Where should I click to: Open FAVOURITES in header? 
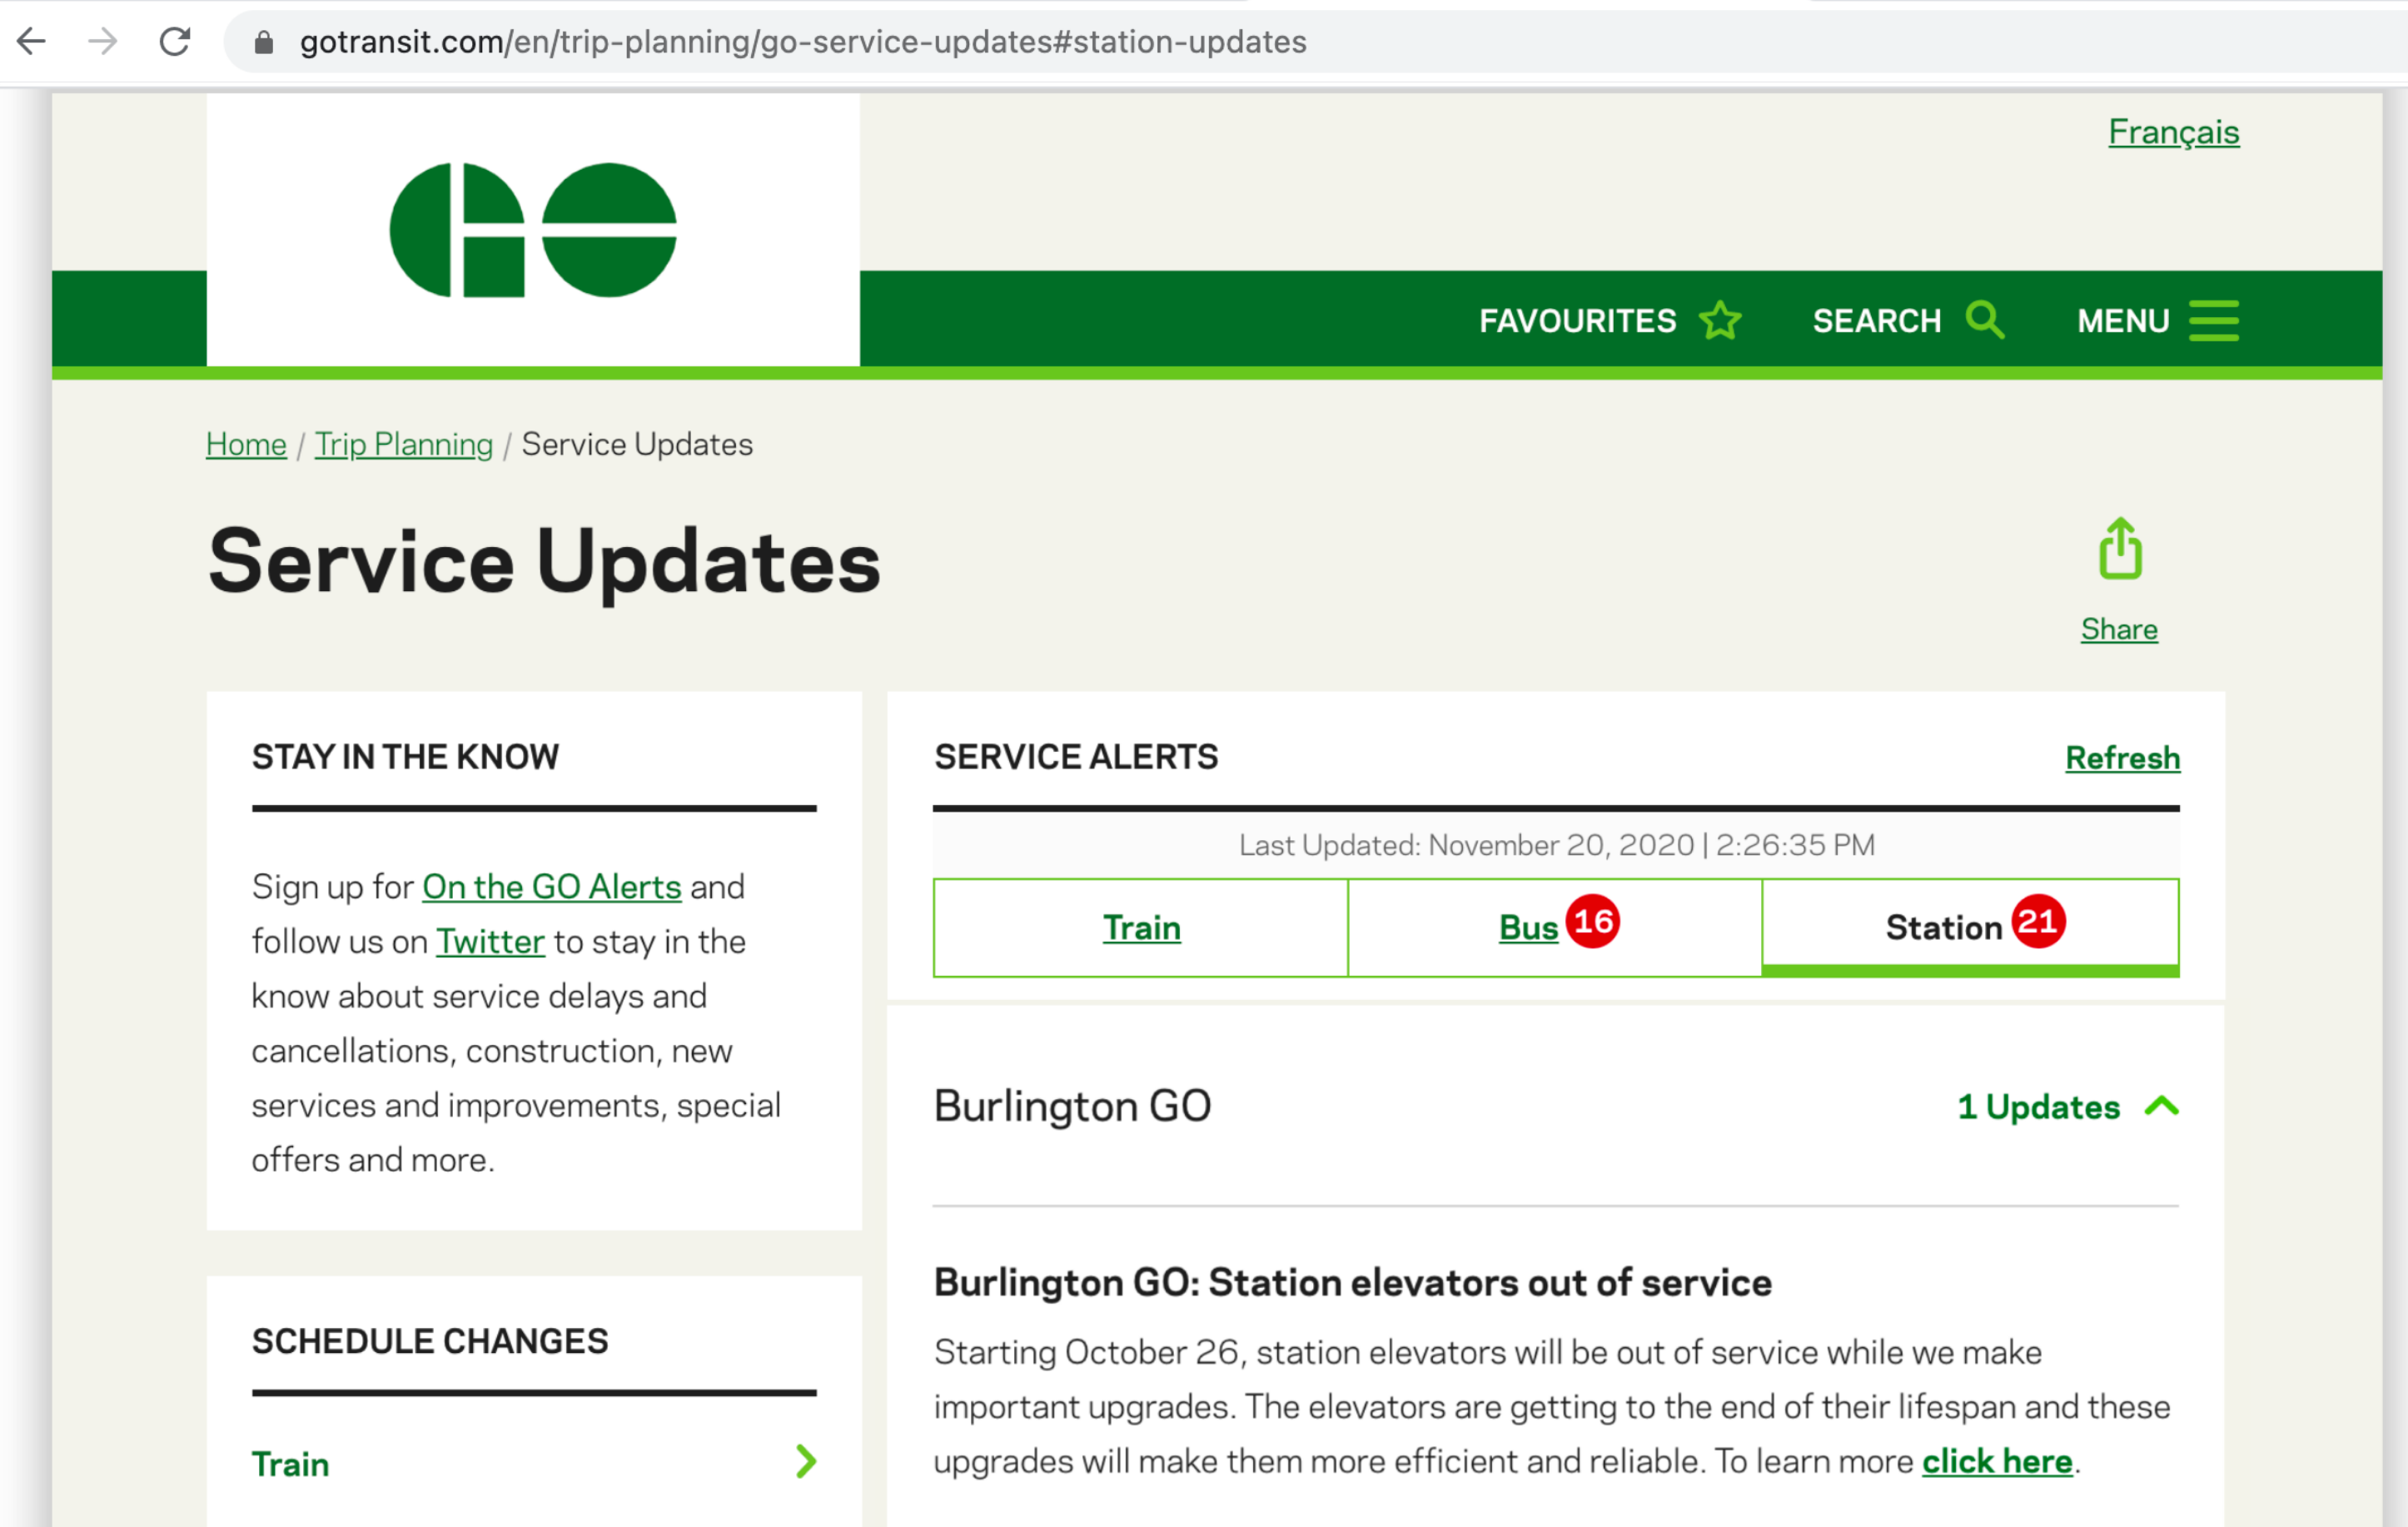(x=1578, y=321)
